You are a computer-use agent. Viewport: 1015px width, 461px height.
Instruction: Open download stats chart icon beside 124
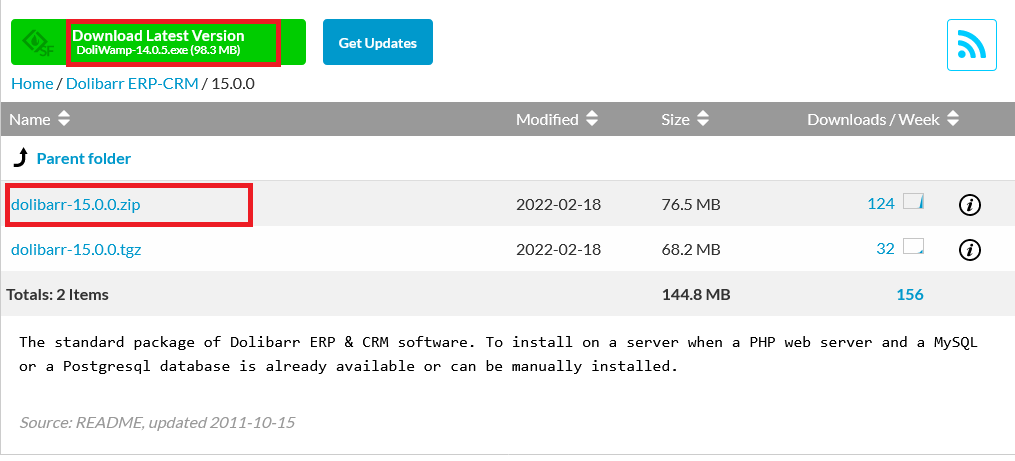point(913,201)
